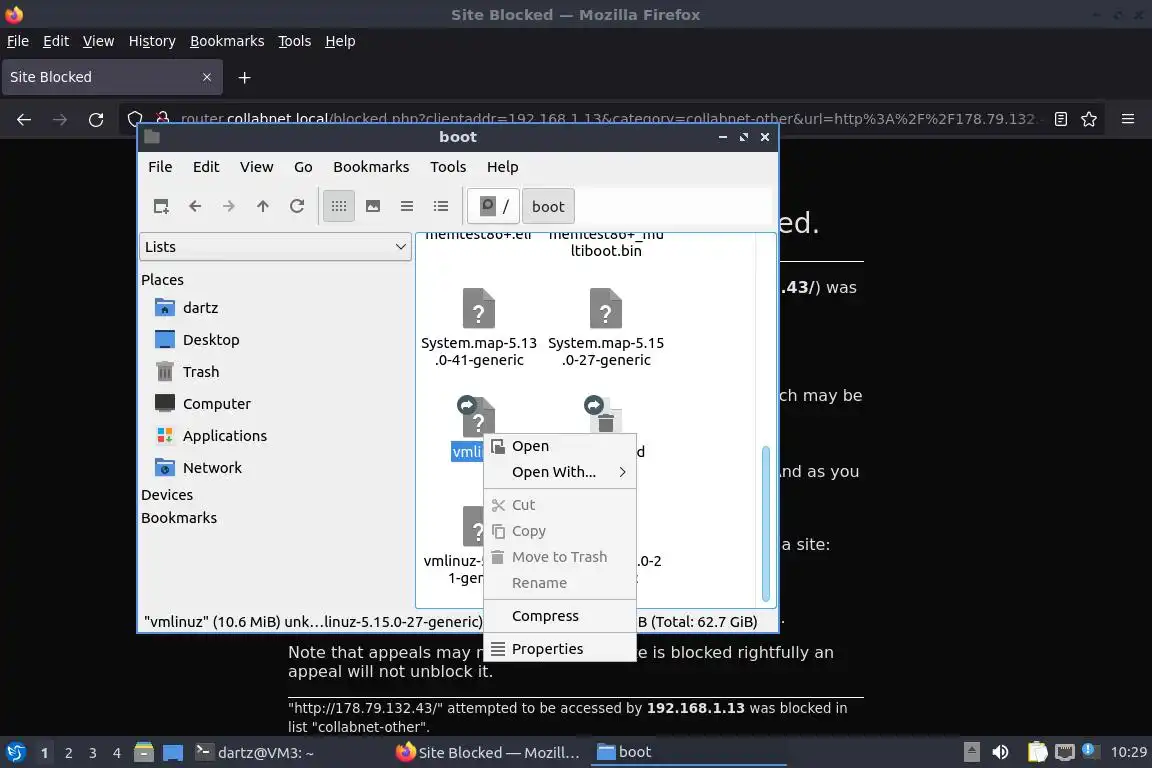Close the Site Blocked tab
The width and height of the screenshot is (1152, 768).
(x=207, y=77)
